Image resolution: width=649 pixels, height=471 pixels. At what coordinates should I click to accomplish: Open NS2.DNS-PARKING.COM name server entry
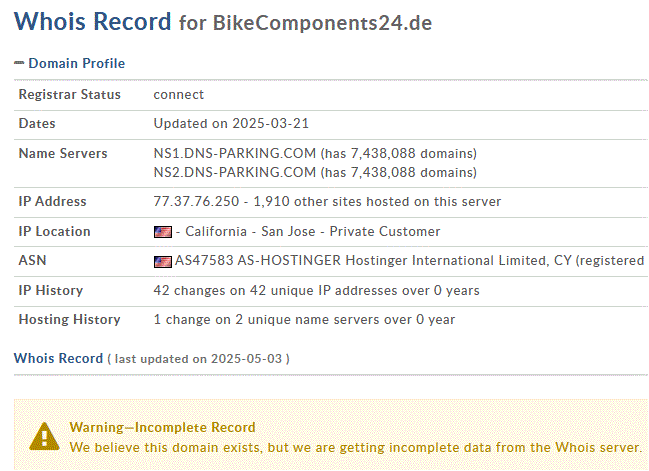point(235,172)
